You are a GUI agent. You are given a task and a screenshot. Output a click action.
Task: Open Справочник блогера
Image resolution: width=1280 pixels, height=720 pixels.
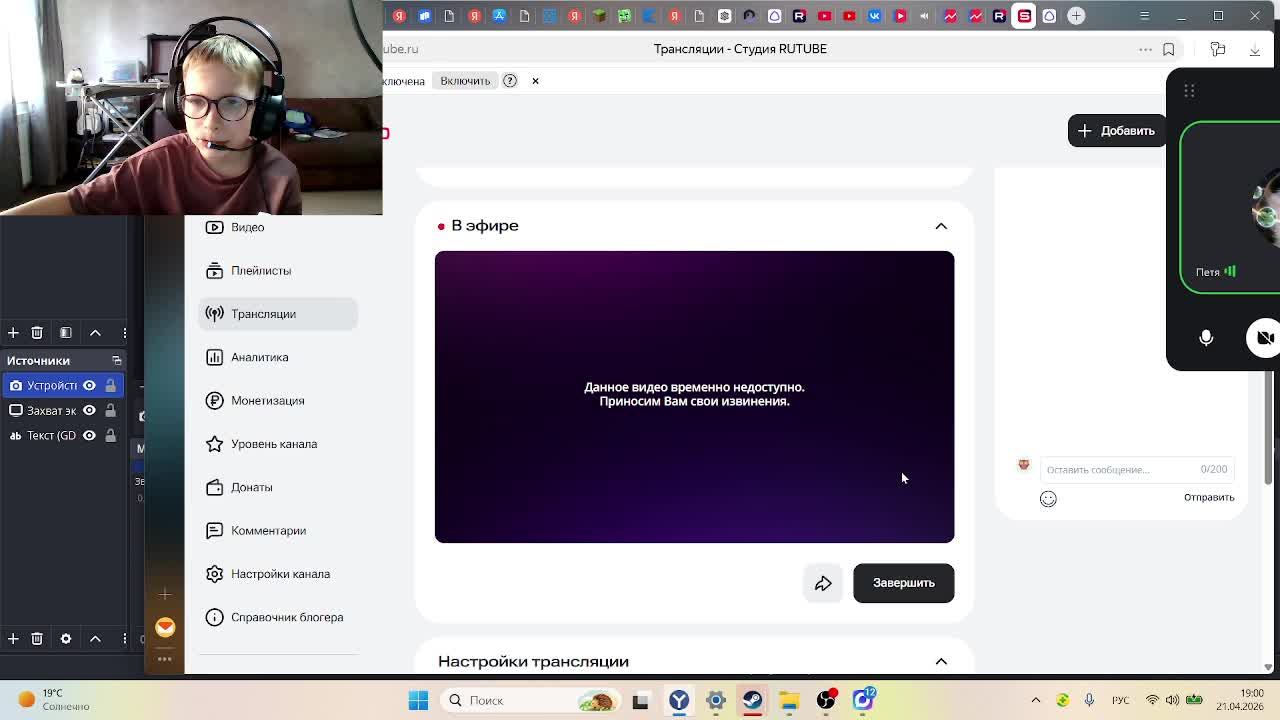tap(278, 617)
